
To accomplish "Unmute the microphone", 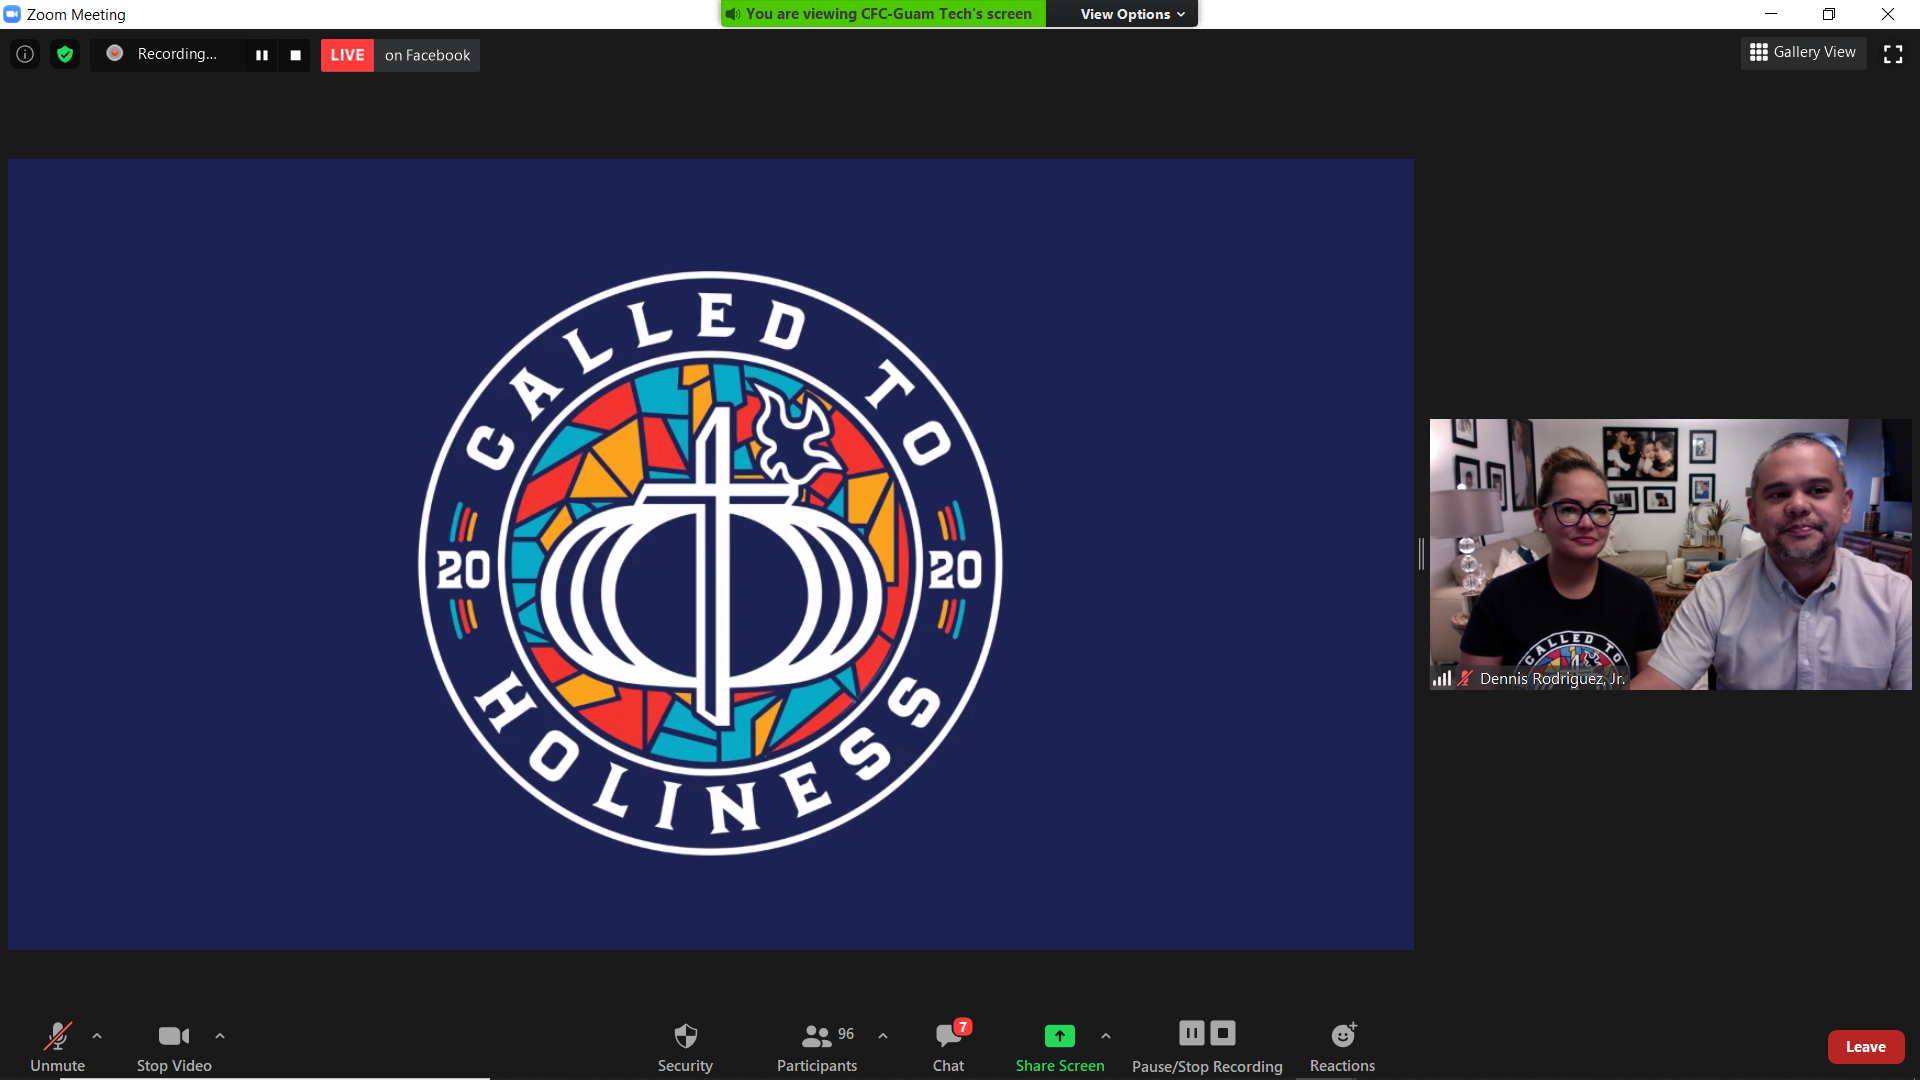I will coord(57,1046).
